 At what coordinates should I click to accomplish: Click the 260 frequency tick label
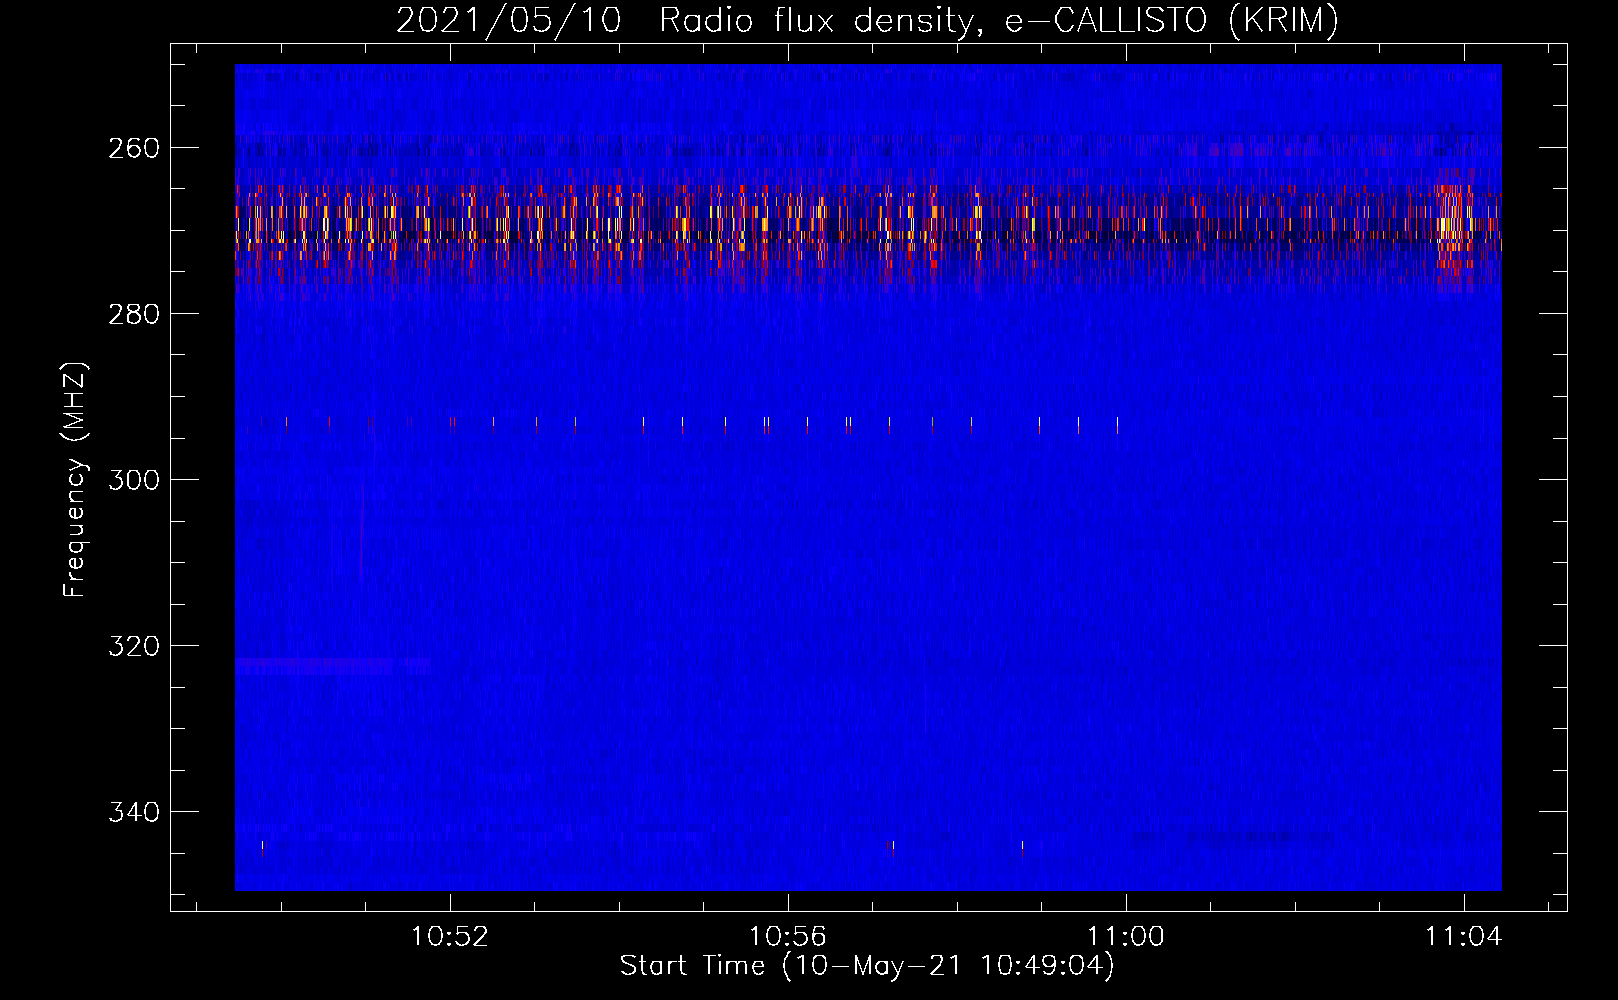(x=133, y=148)
